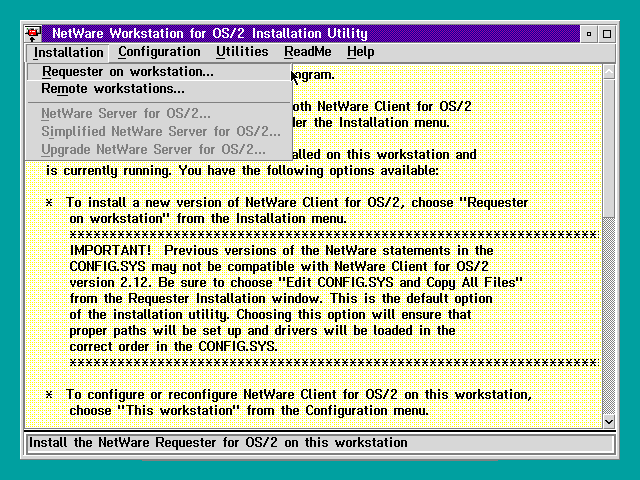Click the scrollbar up arrow
640x480 pixels.
[x=609, y=72]
